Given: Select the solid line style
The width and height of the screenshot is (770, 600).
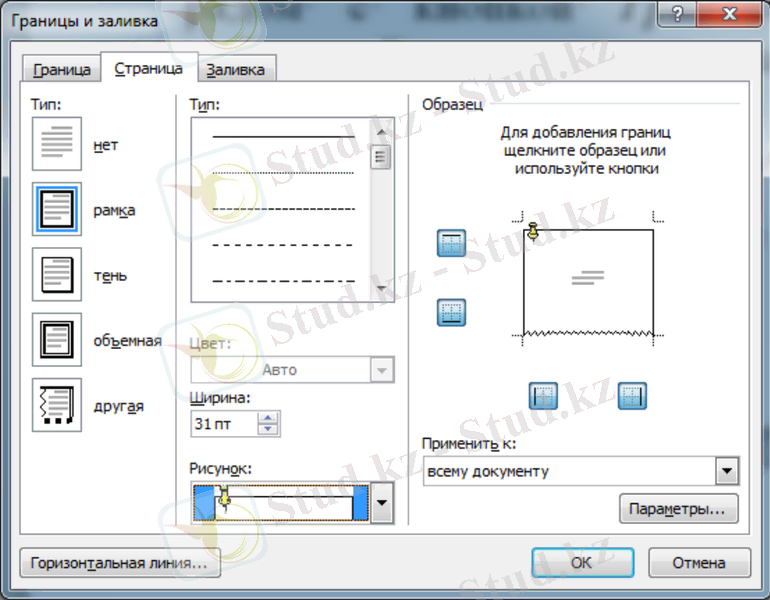Looking at the screenshot, I should coord(283,136).
